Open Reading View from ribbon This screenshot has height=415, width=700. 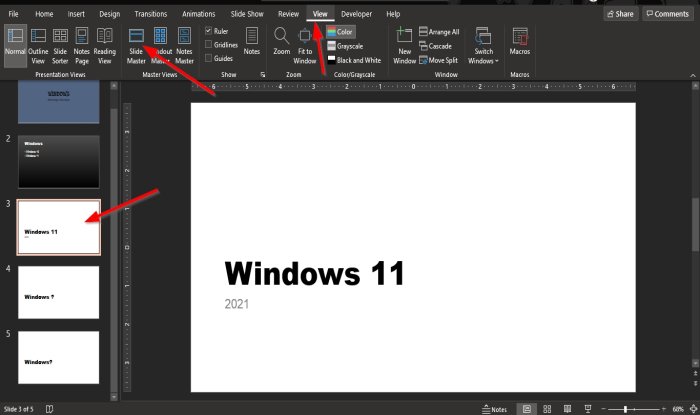pyautogui.click(x=104, y=46)
